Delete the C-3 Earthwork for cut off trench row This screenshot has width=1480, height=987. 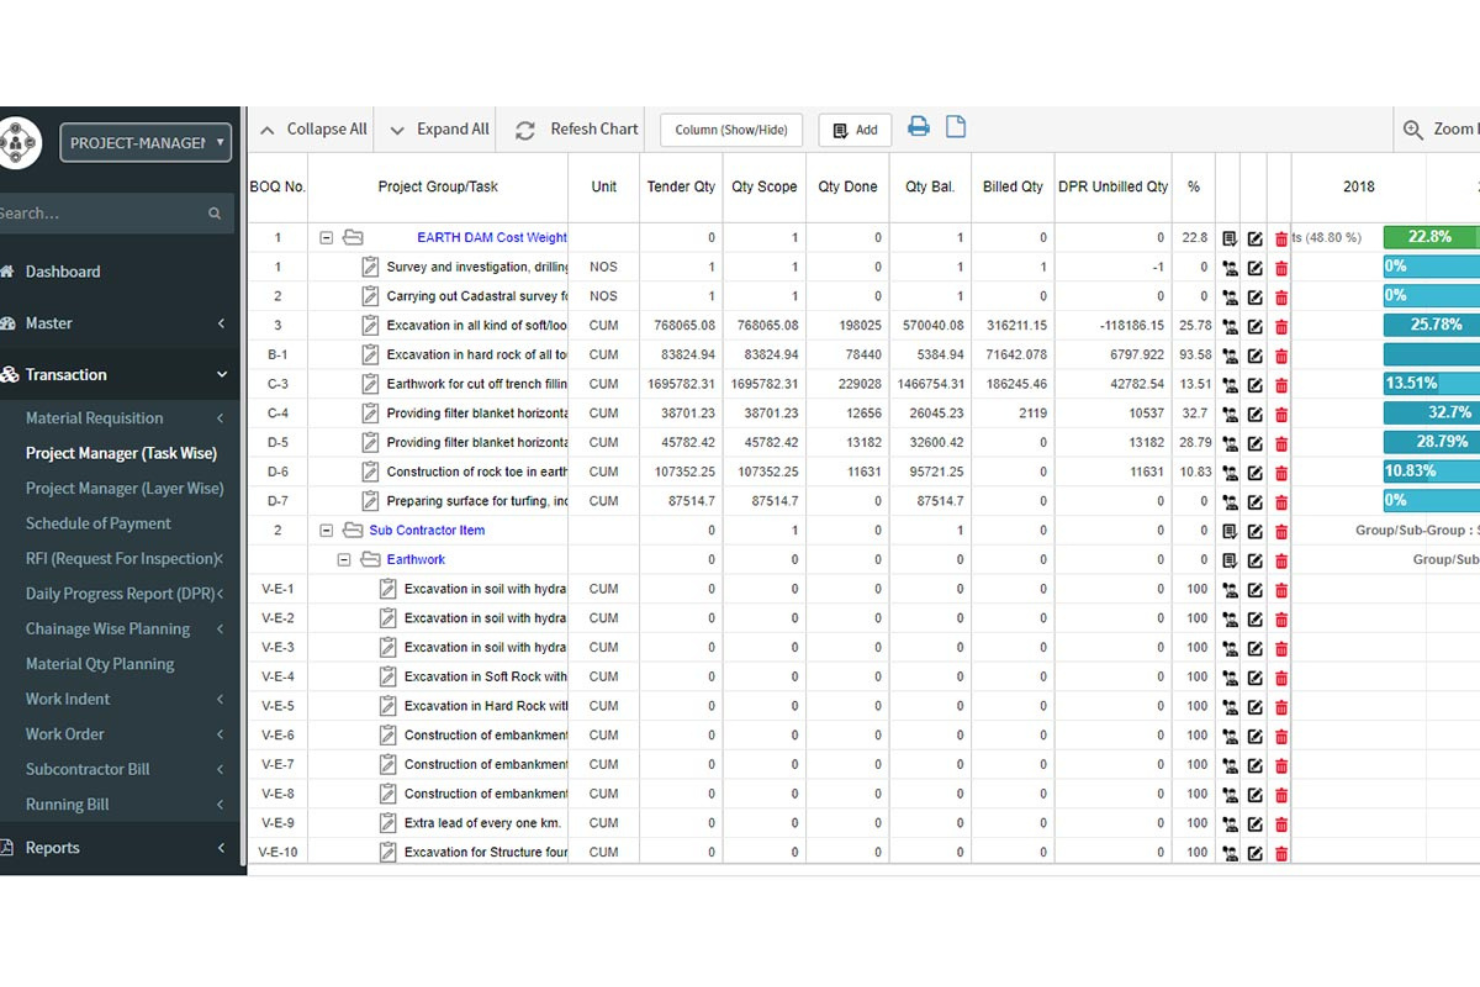tap(1281, 384)
